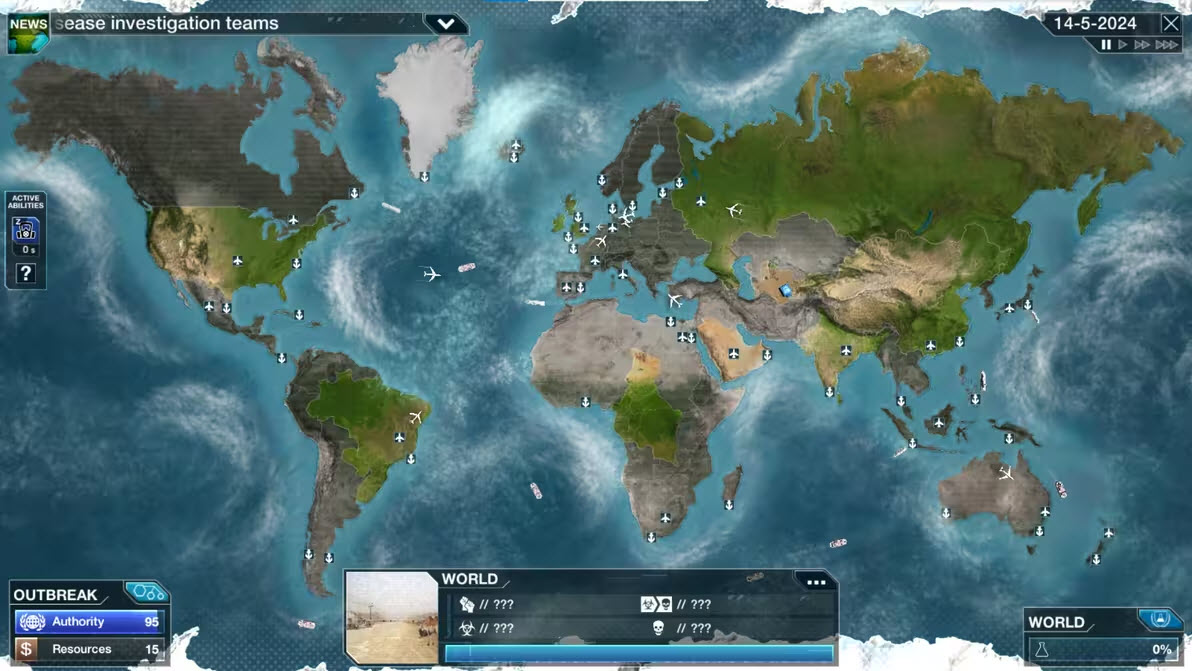Screen dimensions: 1192x671
Task: Select the New Zealand airport icon
Action: point(1108,533)
